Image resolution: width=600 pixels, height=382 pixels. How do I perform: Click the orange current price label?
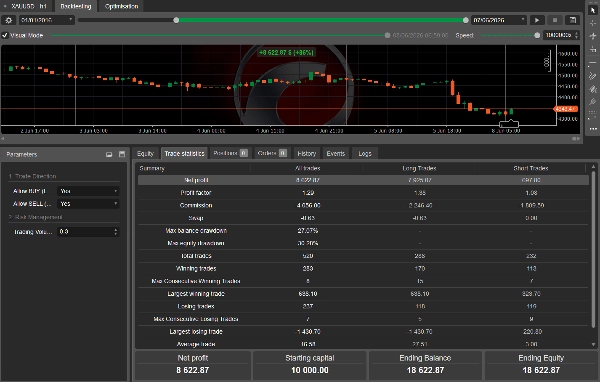[x=566, y=109]
